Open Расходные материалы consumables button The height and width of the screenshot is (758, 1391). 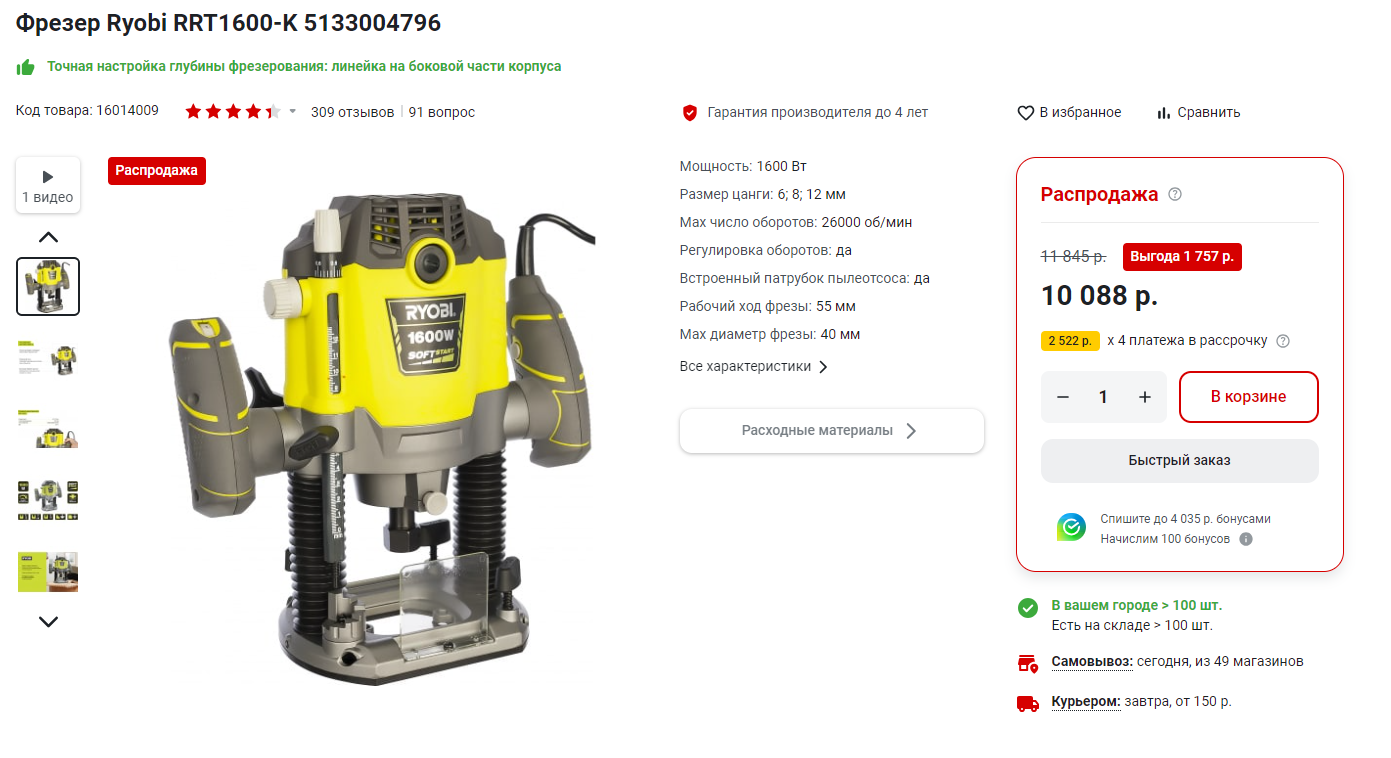click(832, 431)
